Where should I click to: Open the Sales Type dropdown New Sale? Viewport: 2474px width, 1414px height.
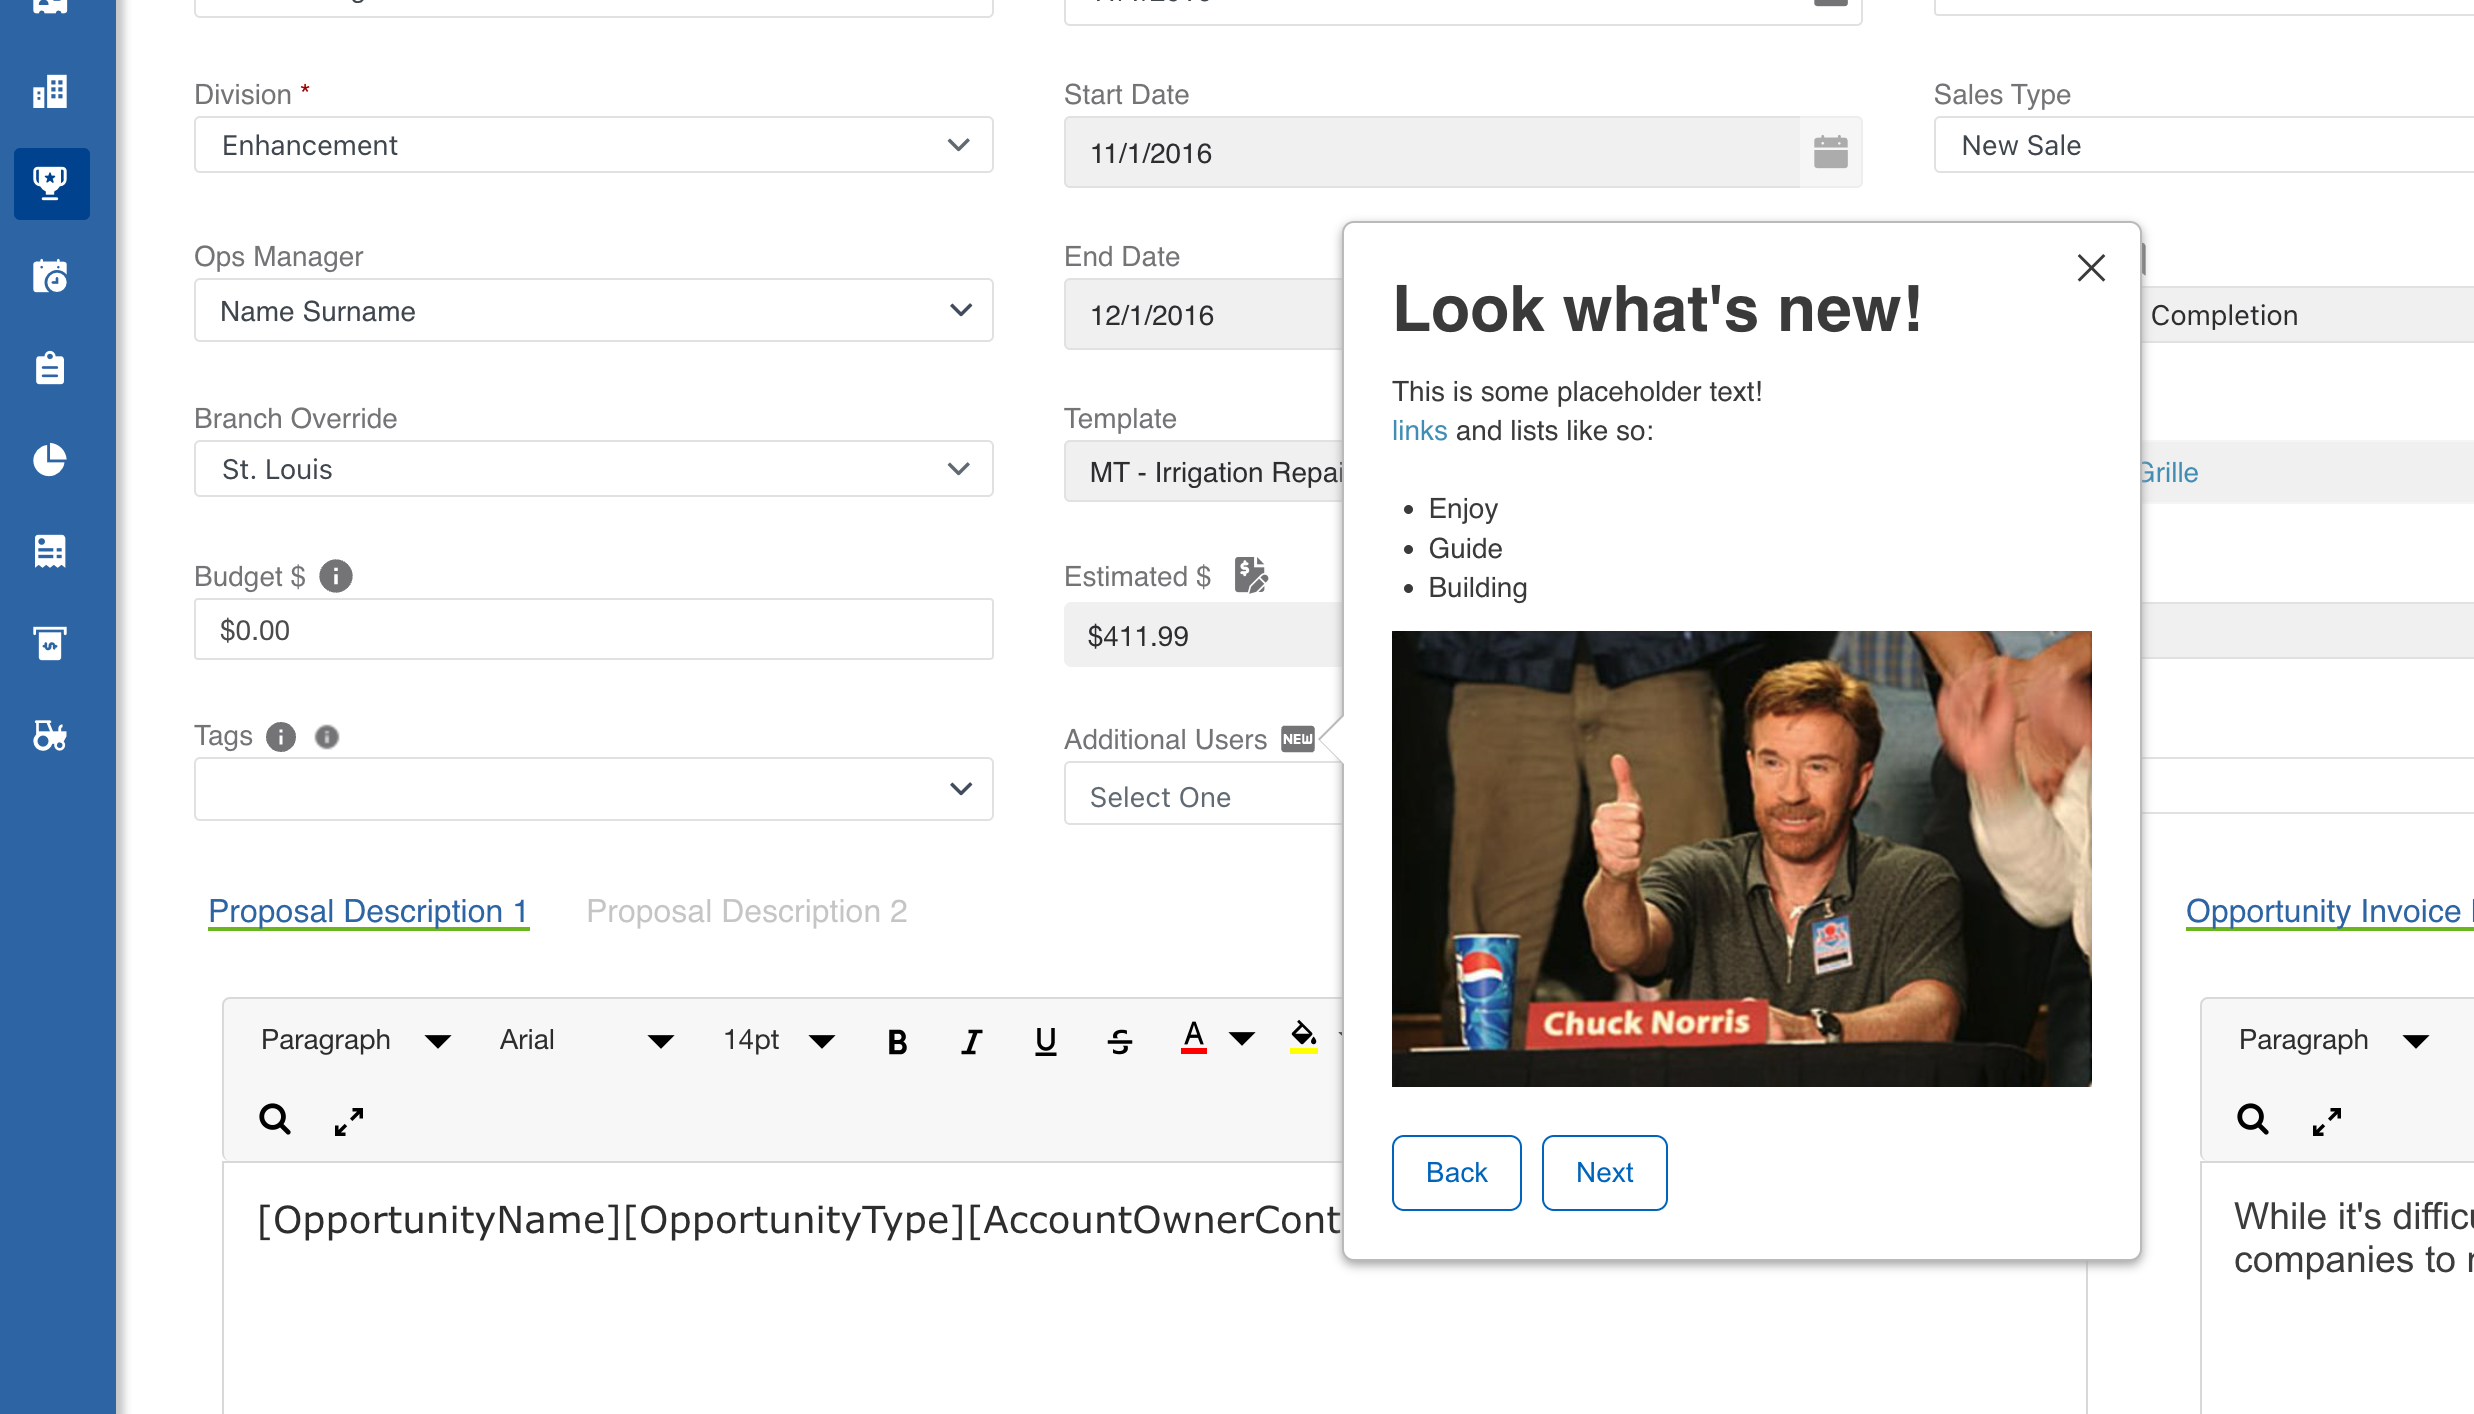pyautogui.click(x=2204, y=145)
